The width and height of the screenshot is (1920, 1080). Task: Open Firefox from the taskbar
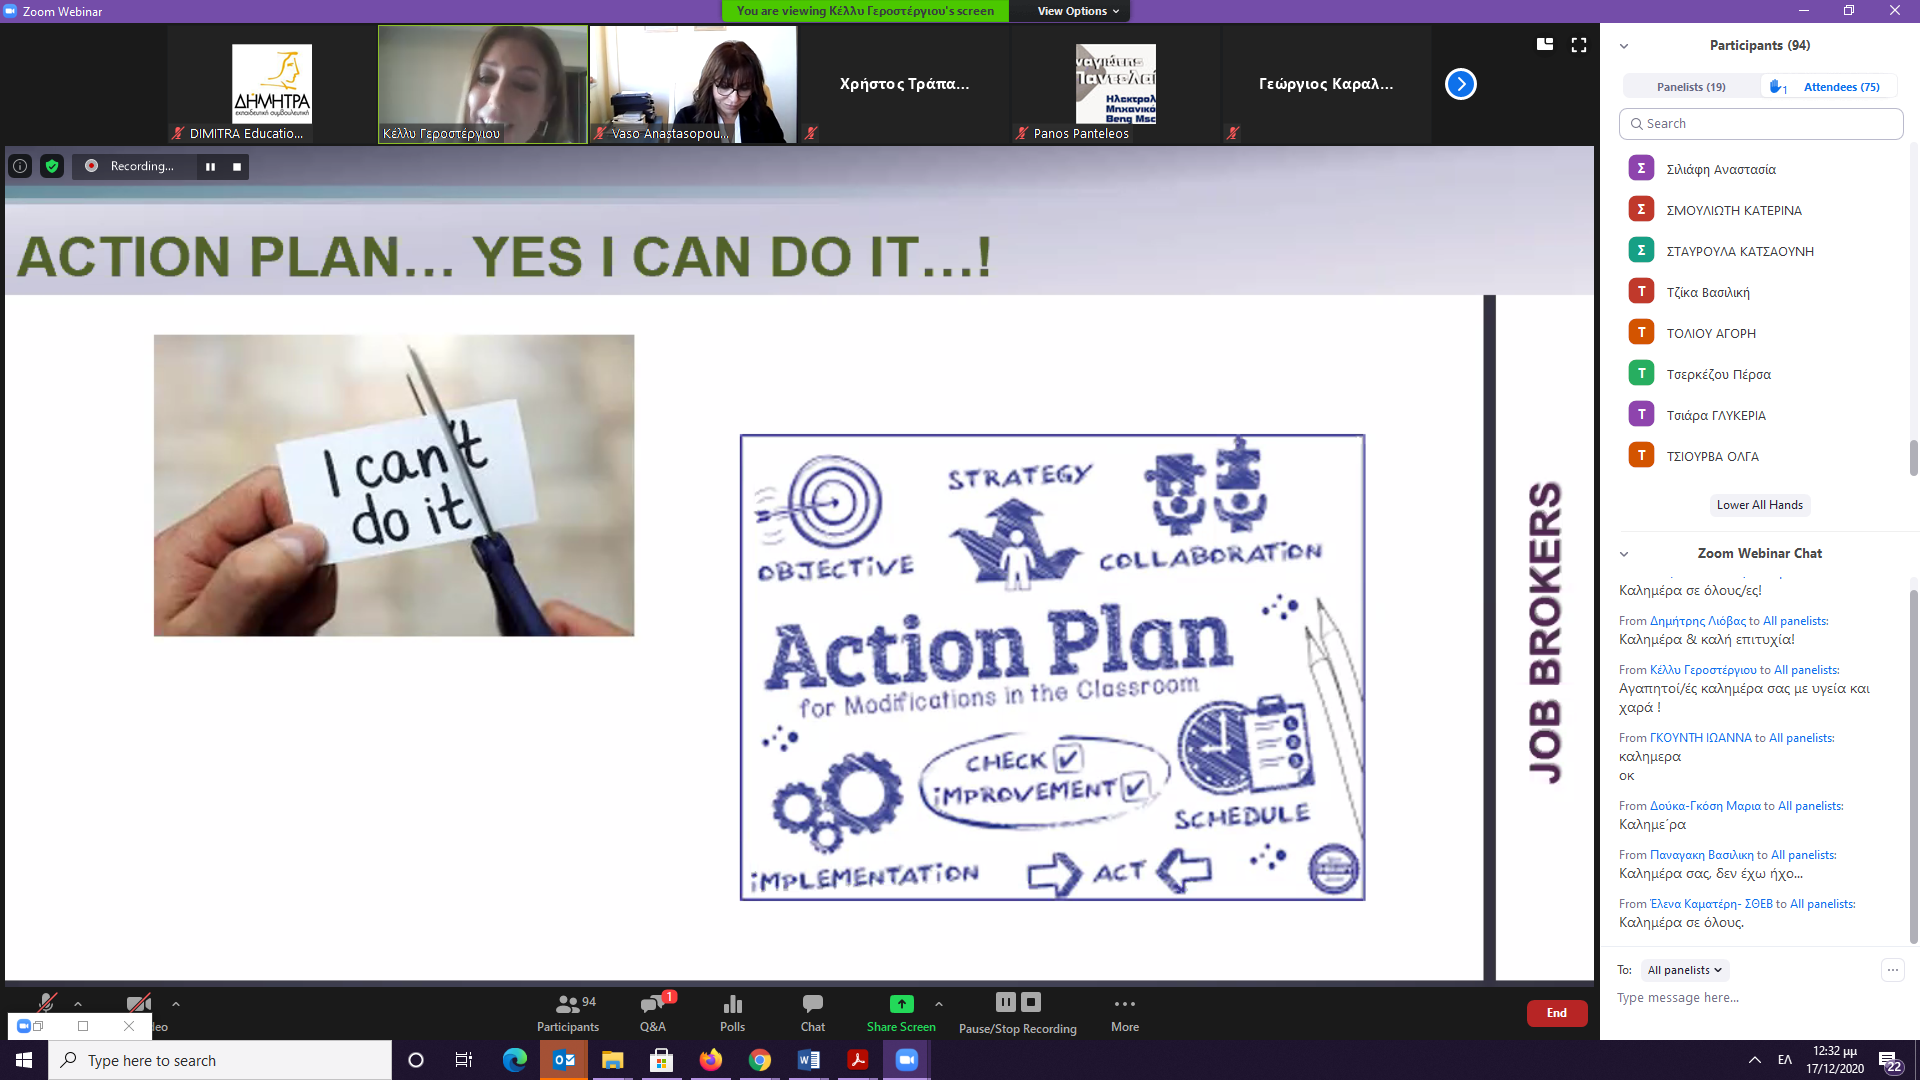pos(711,1060)
